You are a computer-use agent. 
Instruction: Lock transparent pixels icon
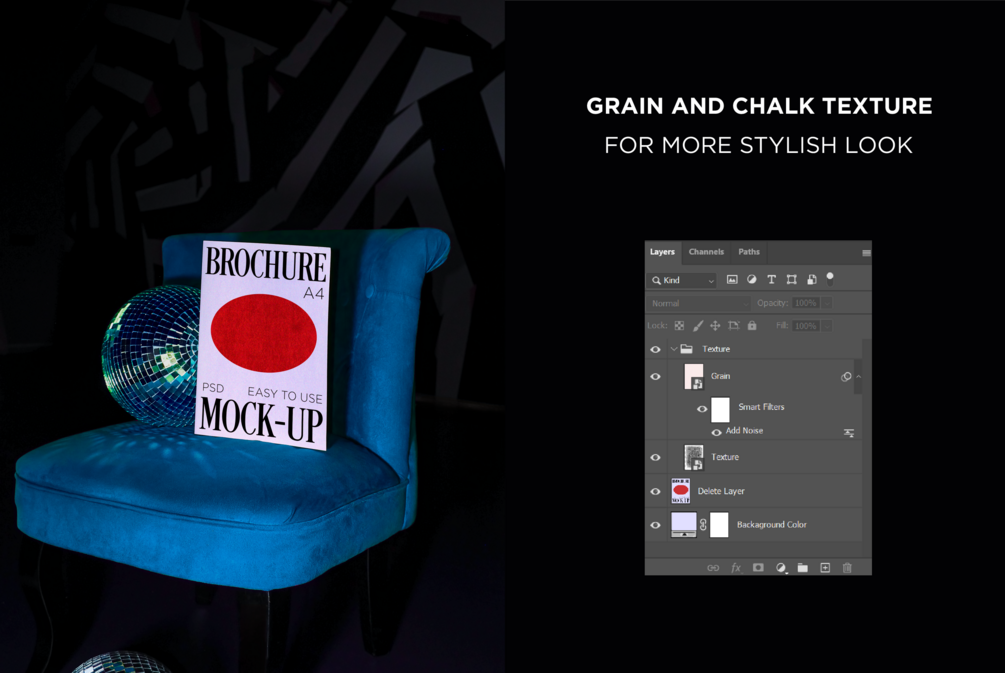click(x=679, y=326)
